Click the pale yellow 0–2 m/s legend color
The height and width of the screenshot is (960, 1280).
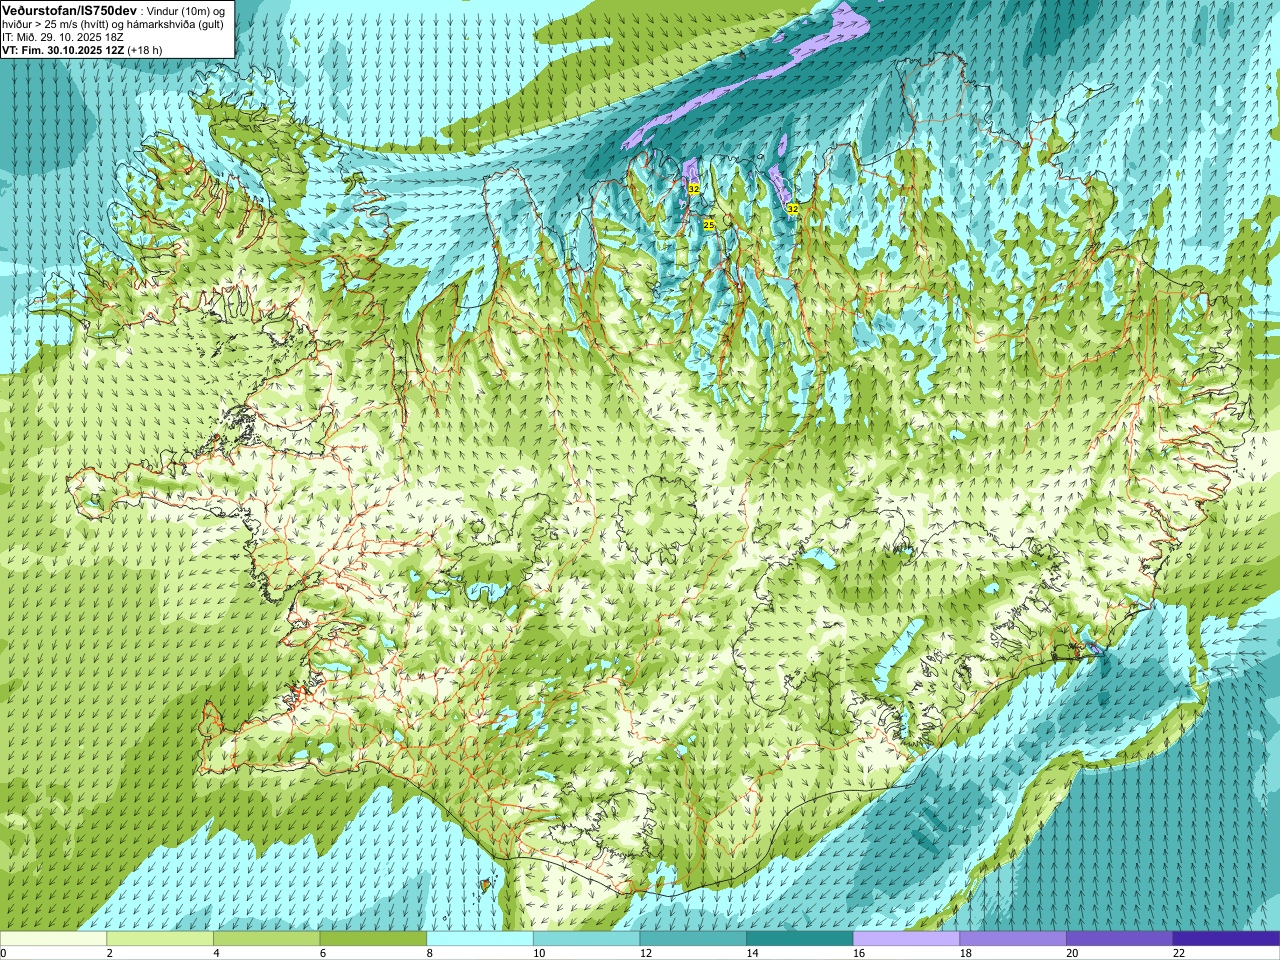(x=53, y=939)
